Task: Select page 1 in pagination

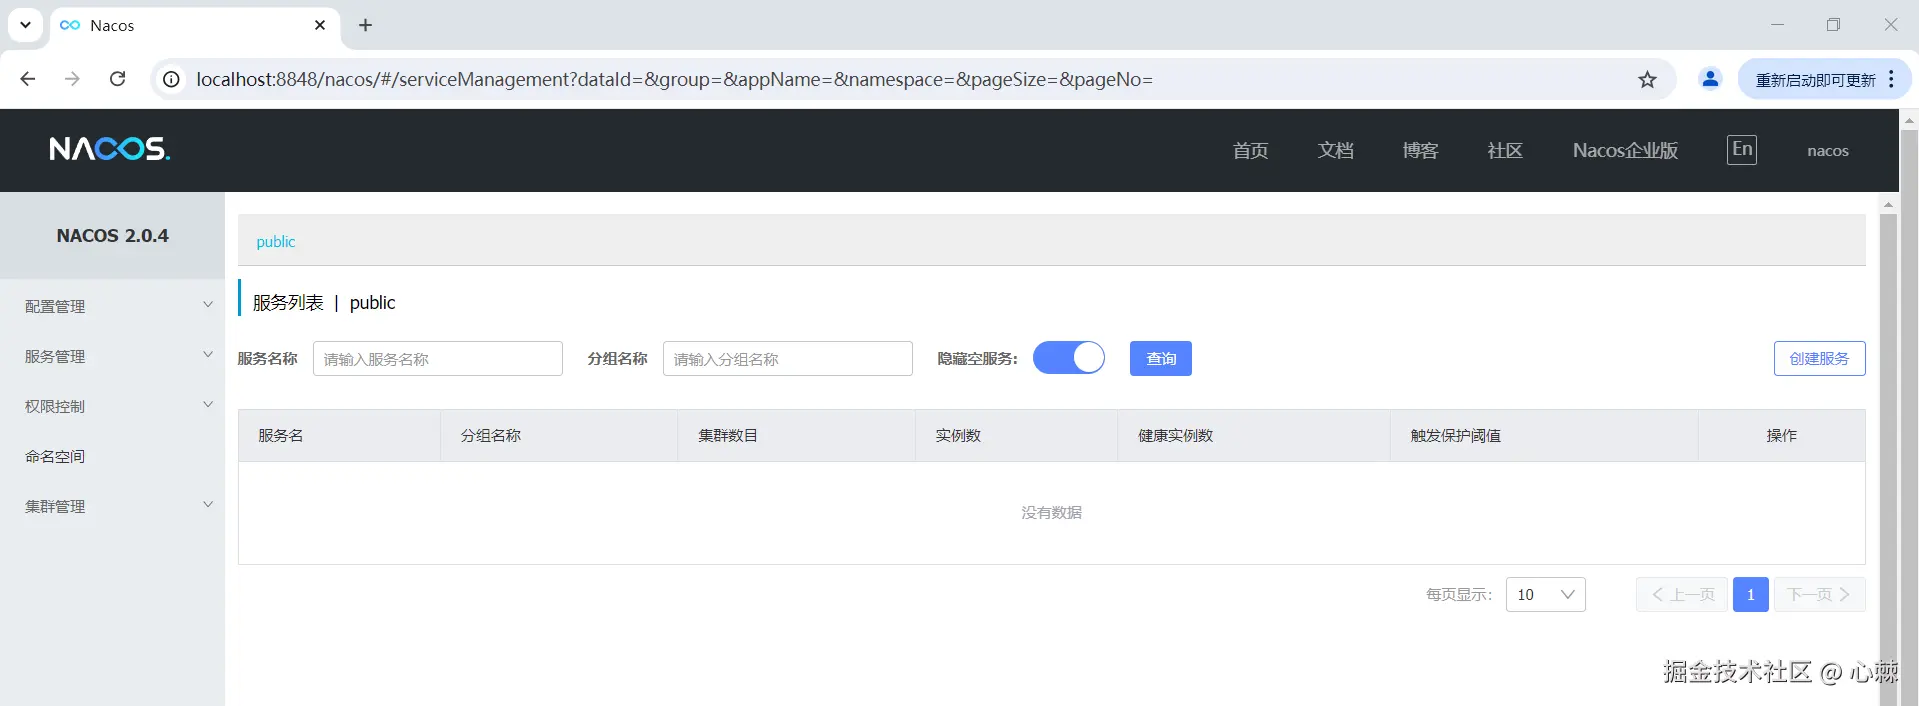Action: pyautogui.click(x=1750, y=594)
